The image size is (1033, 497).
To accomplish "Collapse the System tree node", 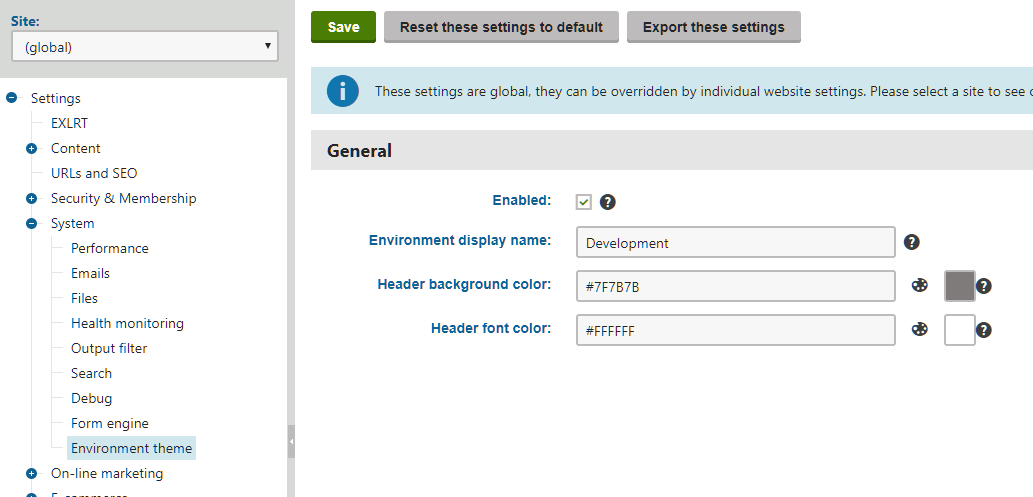I will pos(32,224).
